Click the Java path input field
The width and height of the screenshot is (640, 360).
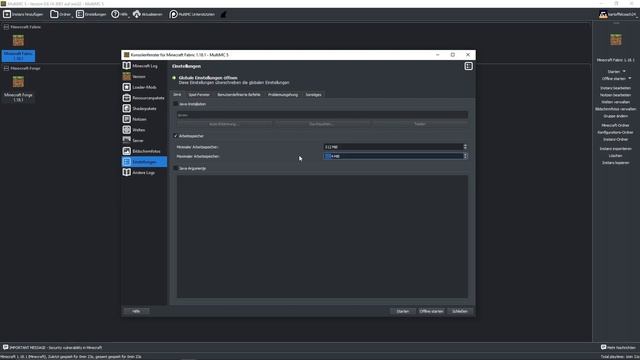[322, 115]
